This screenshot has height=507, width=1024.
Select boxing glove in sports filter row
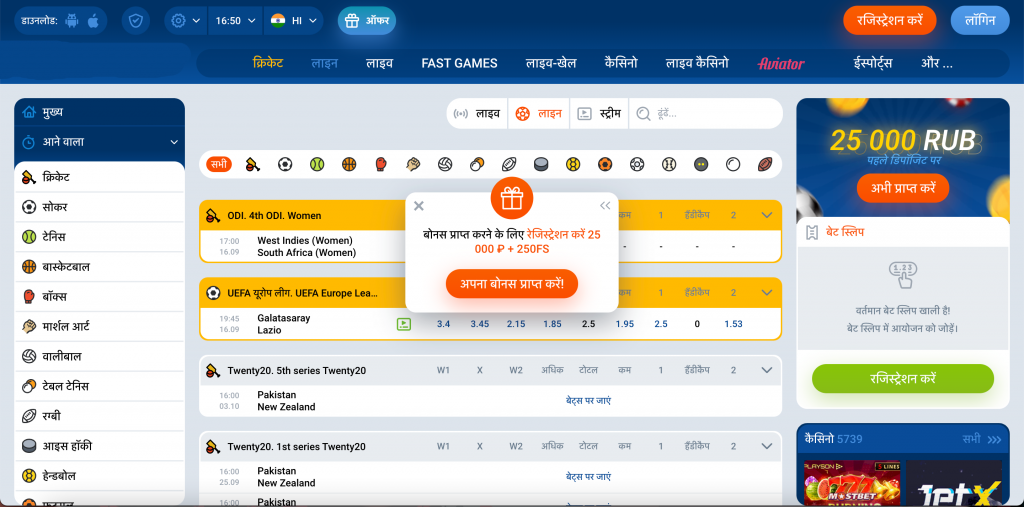coord(381,164)
